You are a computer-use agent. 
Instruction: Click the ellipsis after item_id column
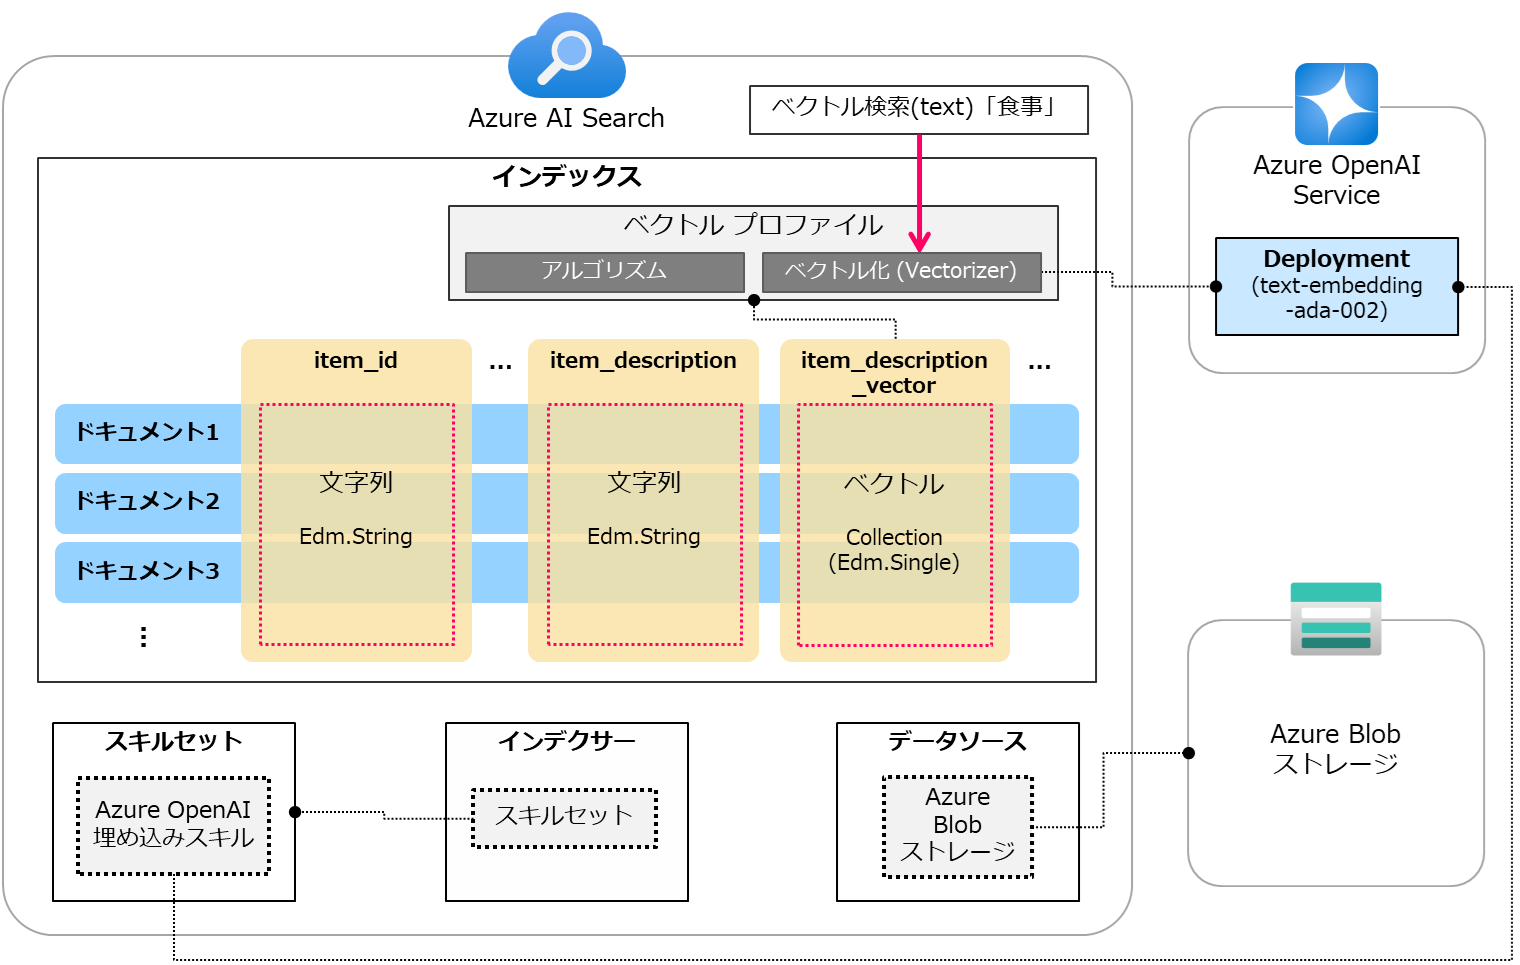coord(500,367)
